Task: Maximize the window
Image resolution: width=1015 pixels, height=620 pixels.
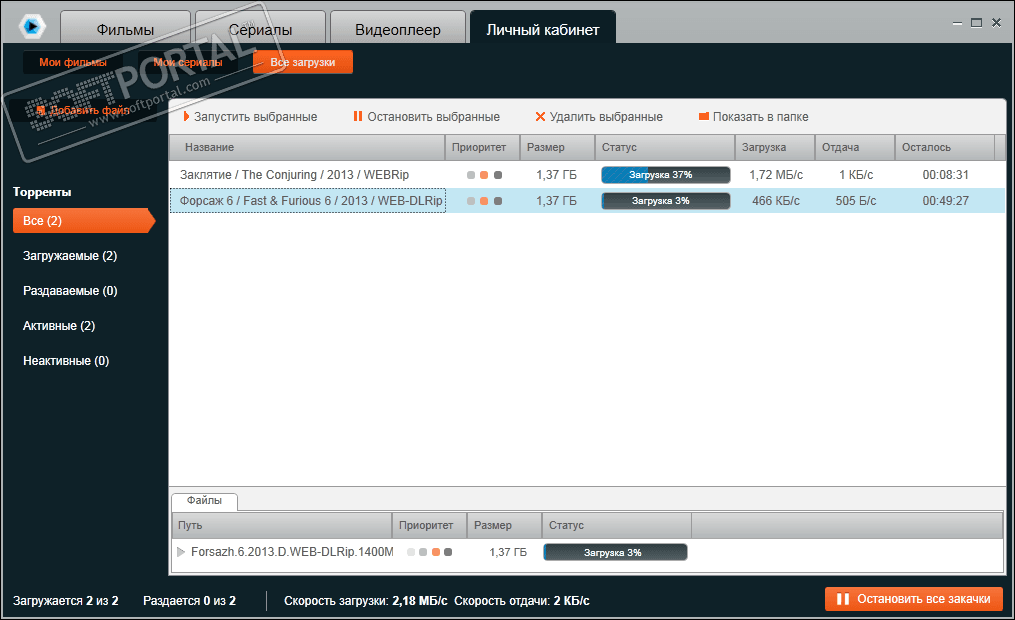Action: 977,23
